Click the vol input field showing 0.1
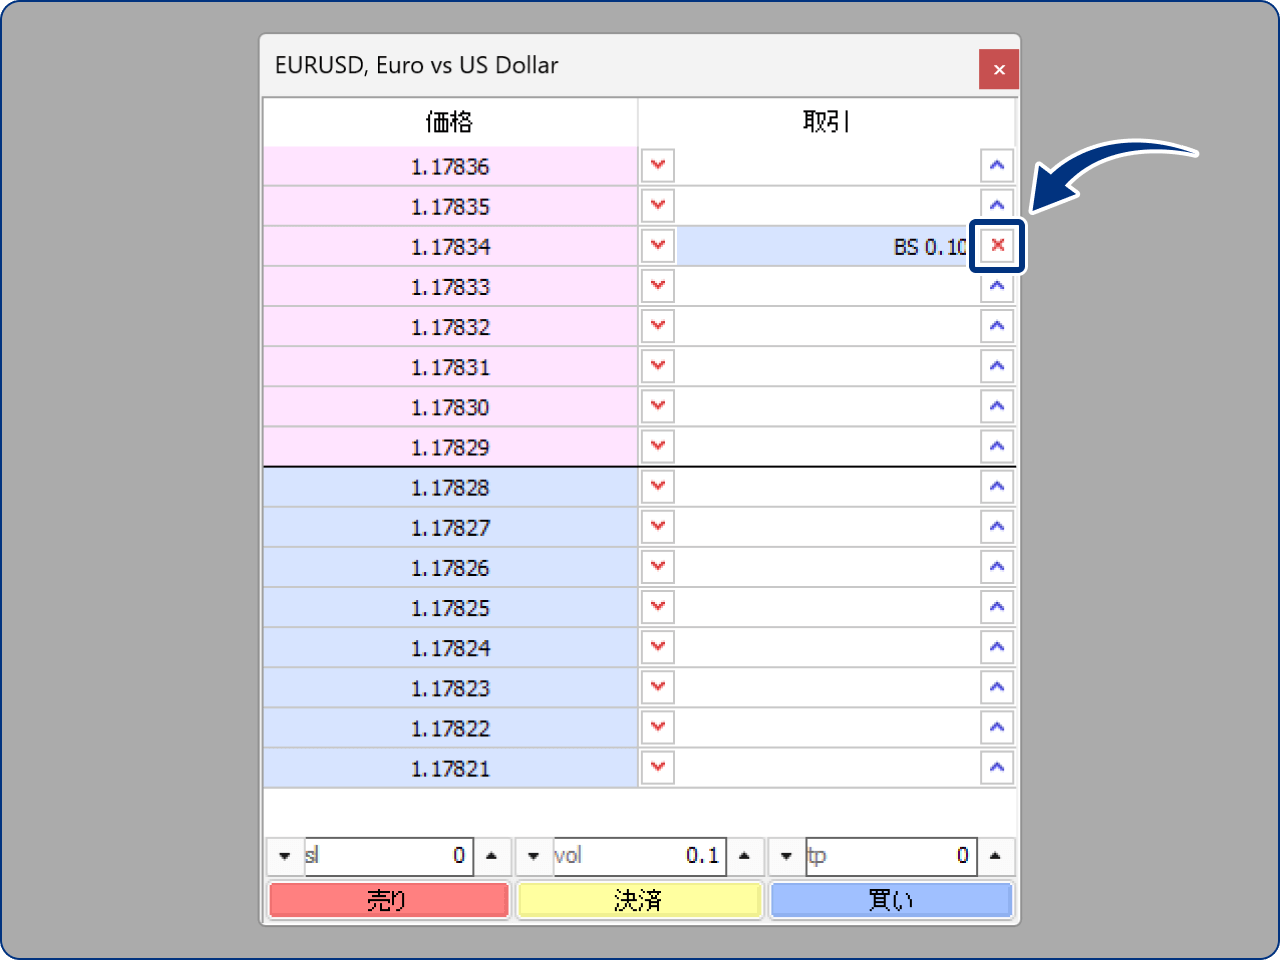 point(640,856)
